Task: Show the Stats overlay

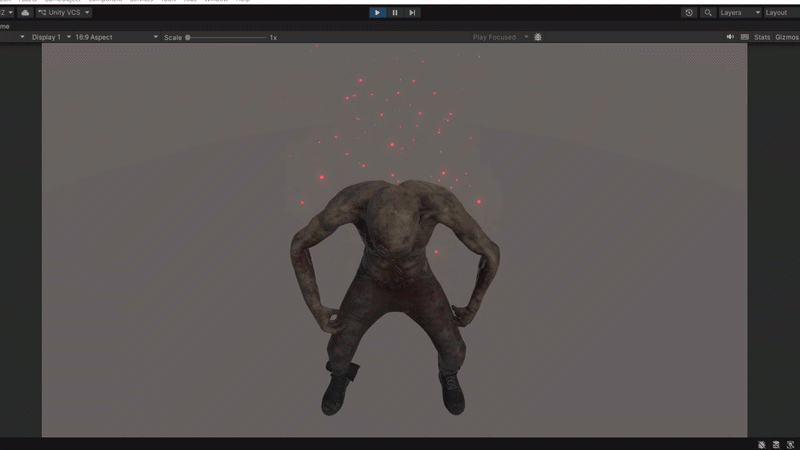Action: [762, 37]
